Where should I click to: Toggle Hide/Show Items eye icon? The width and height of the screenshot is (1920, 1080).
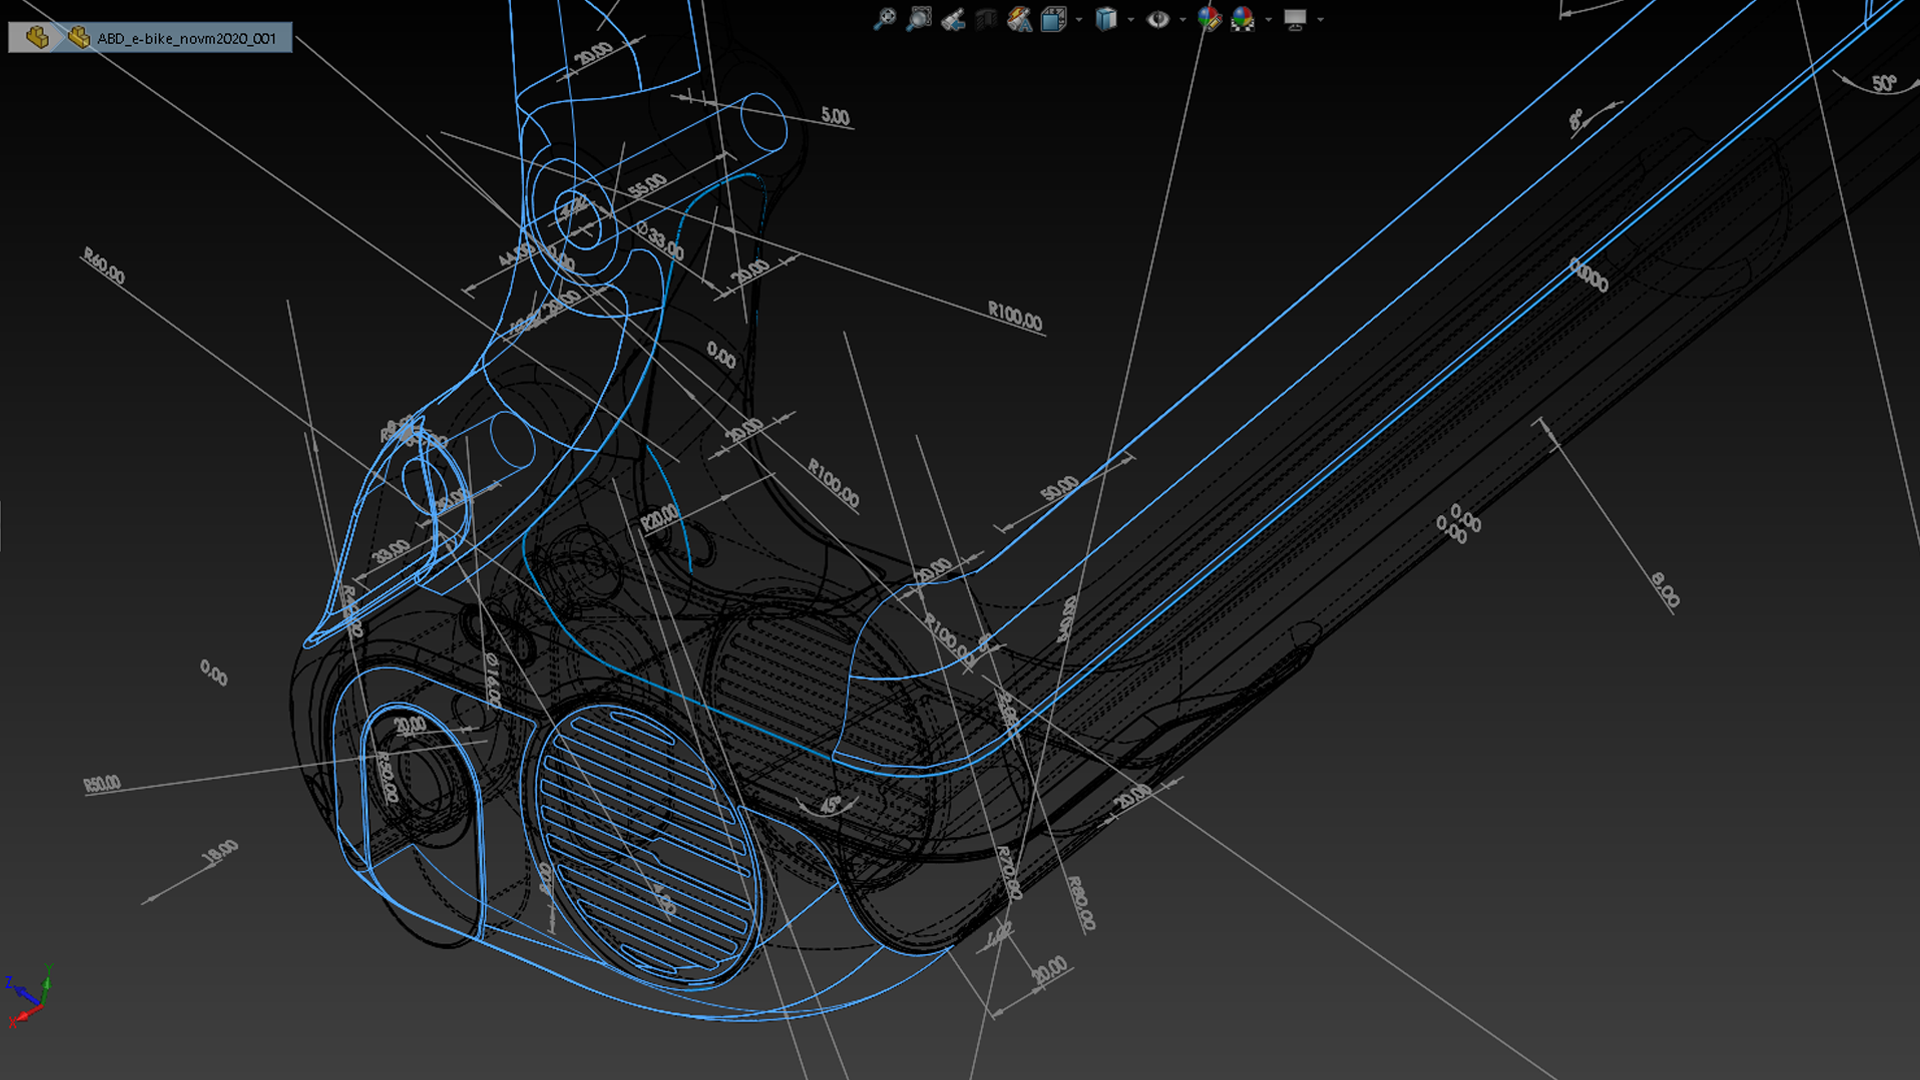click(1158, 19)
